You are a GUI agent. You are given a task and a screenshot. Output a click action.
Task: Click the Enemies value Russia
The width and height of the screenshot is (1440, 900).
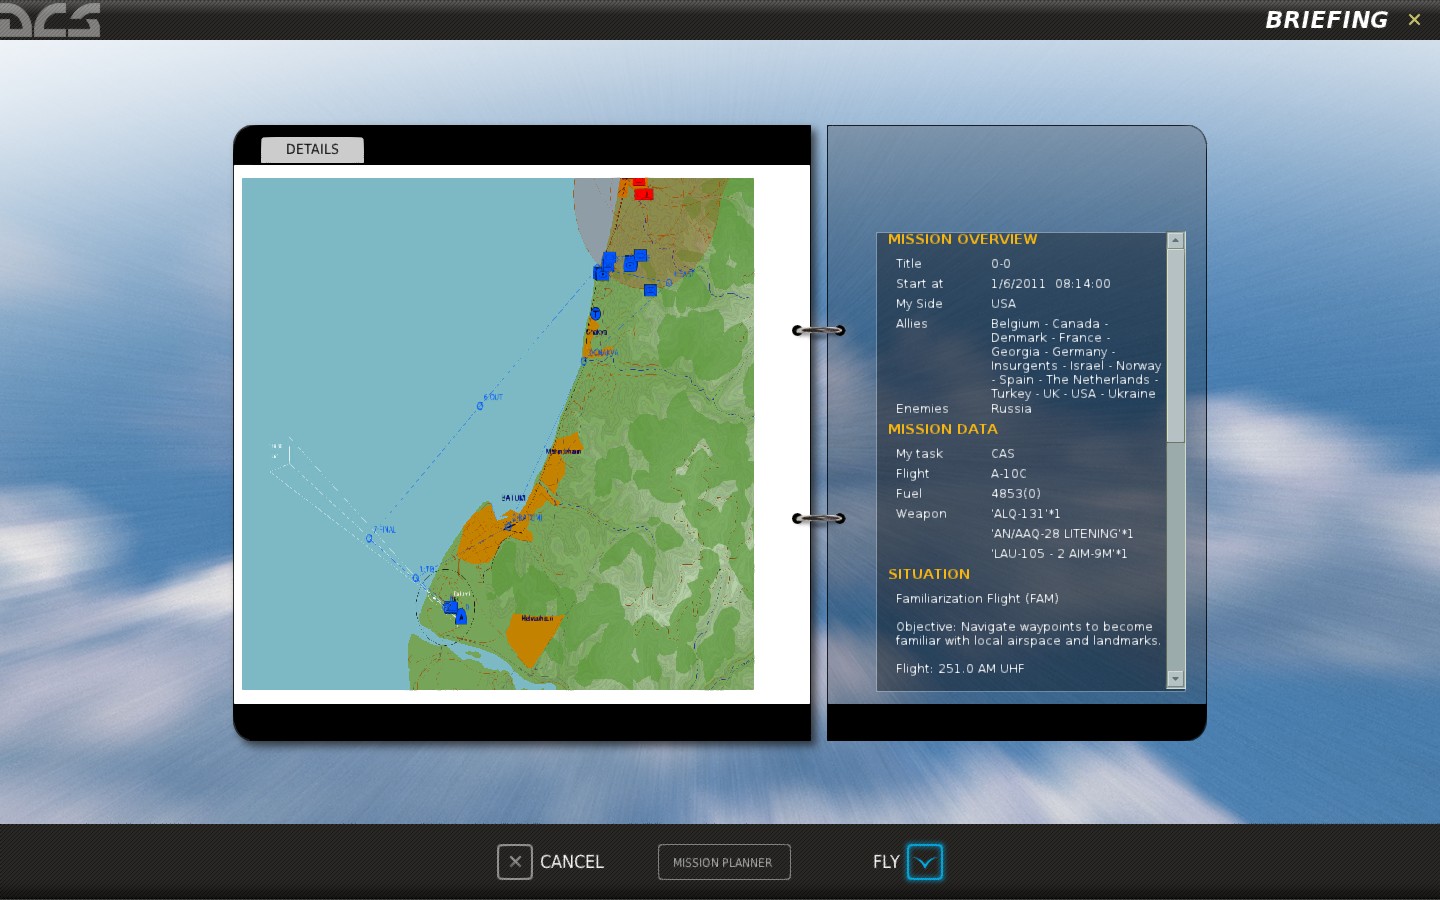[1011, 409]
